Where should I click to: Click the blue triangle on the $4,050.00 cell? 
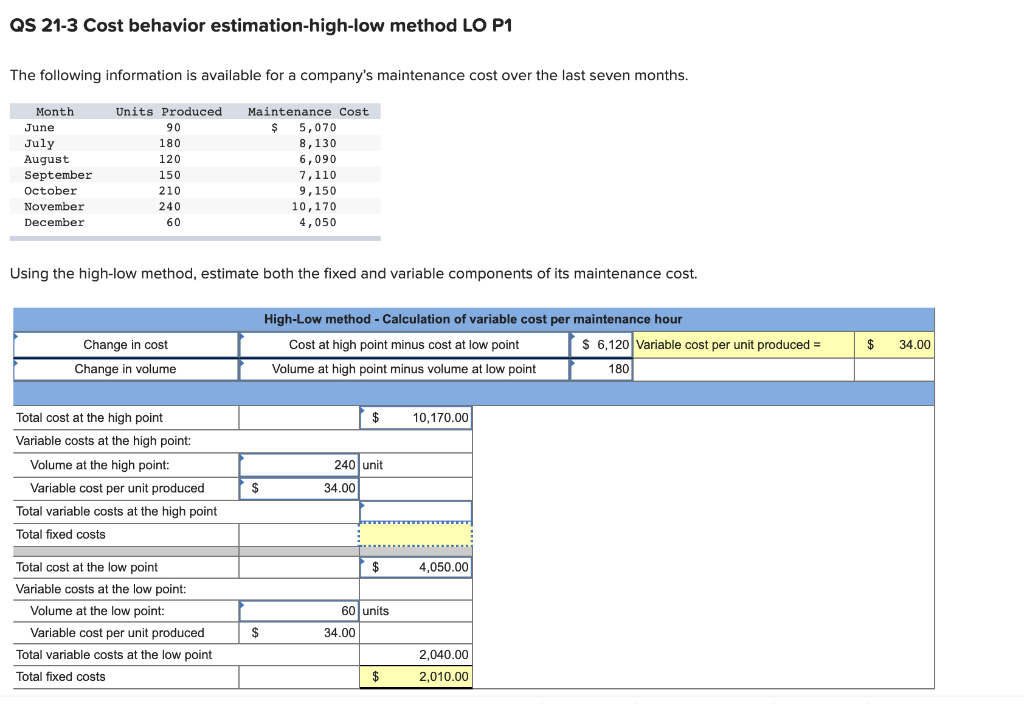[364, 560]
